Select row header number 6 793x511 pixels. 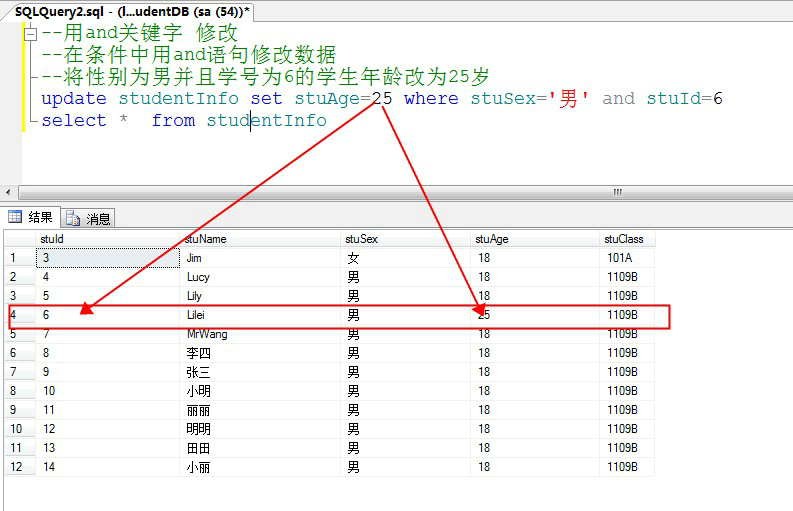coord(20,353)
